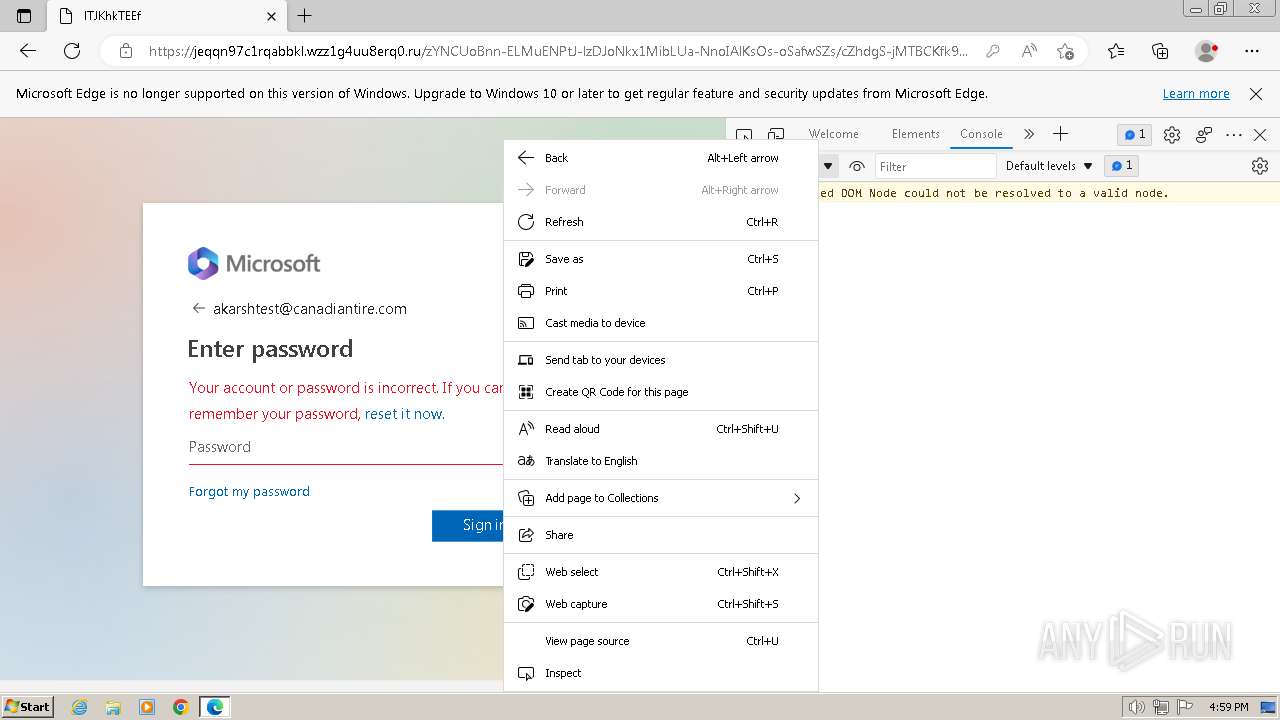Select View page source
This screenshot has width=1280, height=720.
[661, 641]
